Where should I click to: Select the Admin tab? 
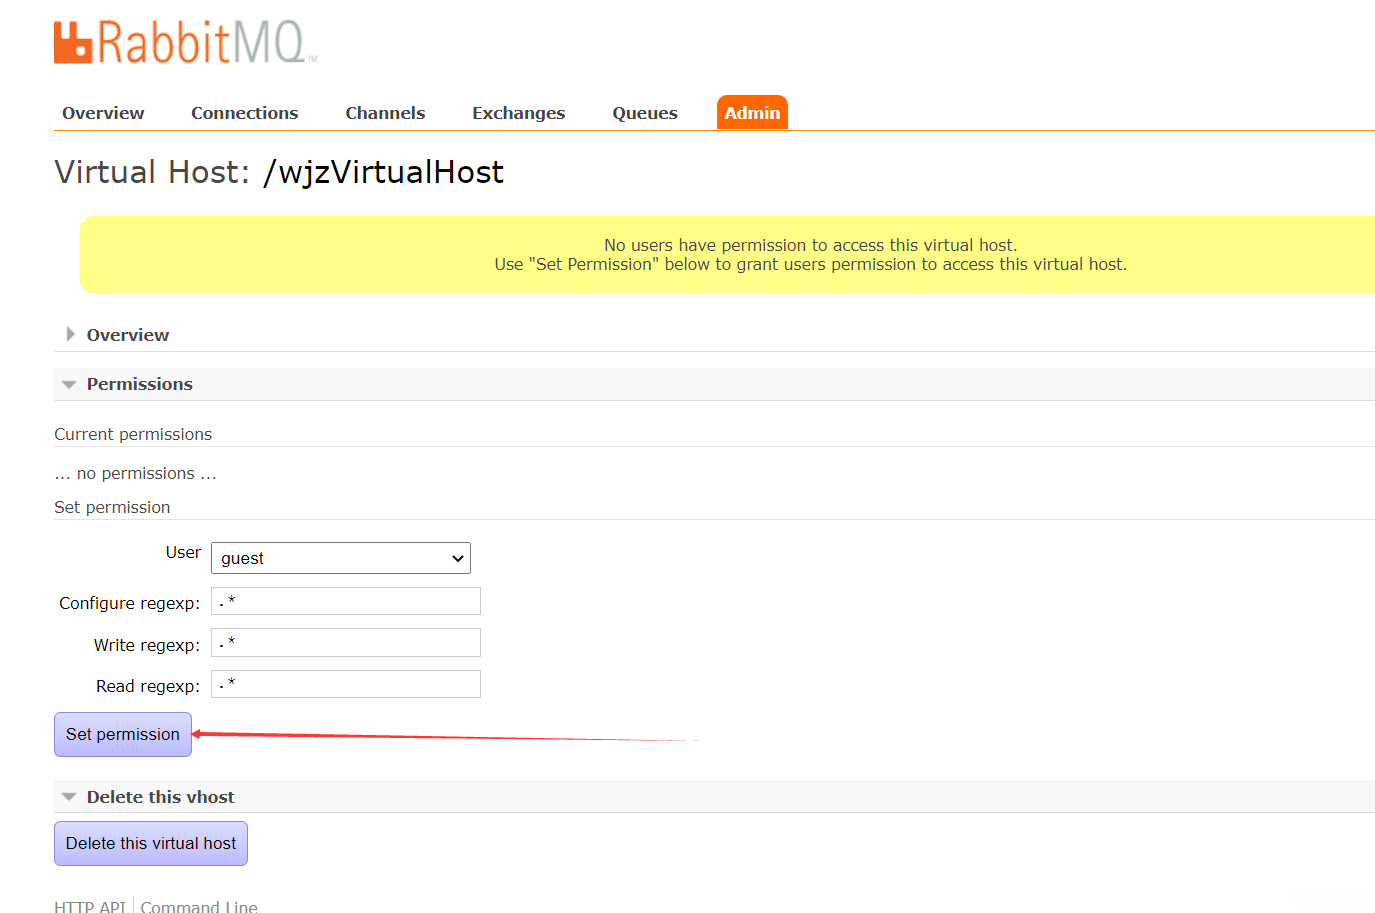[x=752, y=113]
